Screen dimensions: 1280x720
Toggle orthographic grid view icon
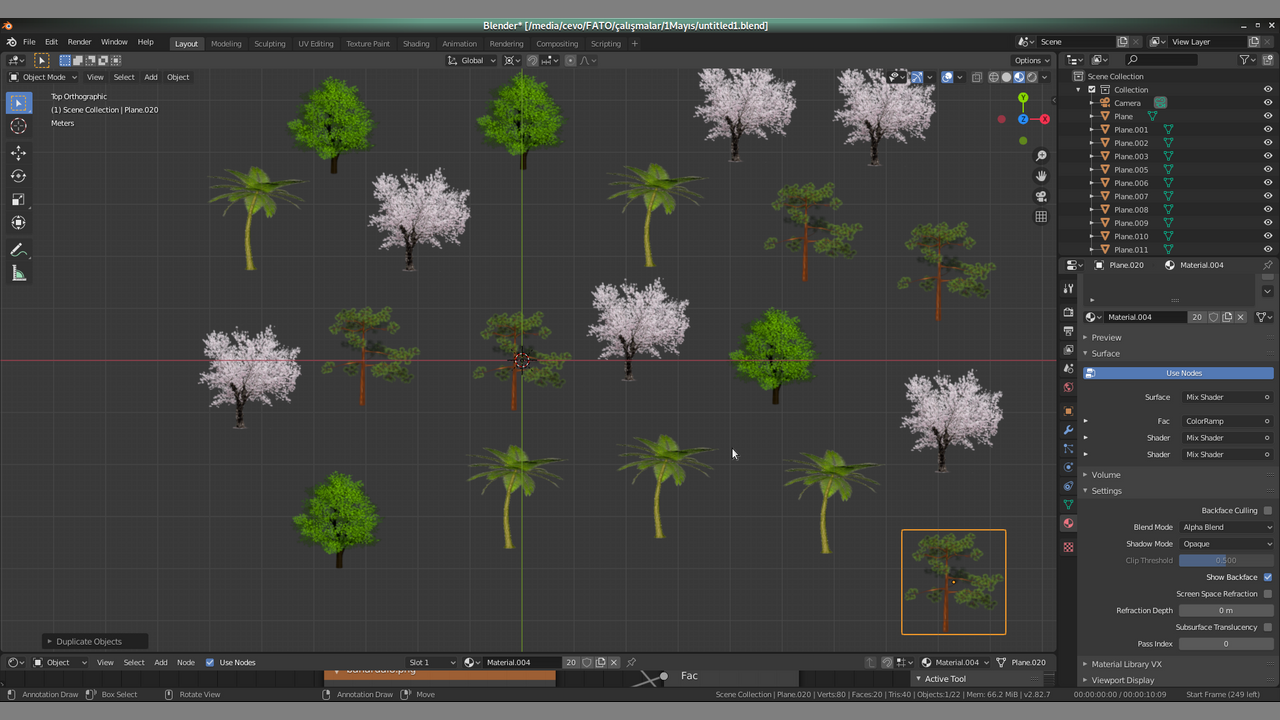point(1041,216)
